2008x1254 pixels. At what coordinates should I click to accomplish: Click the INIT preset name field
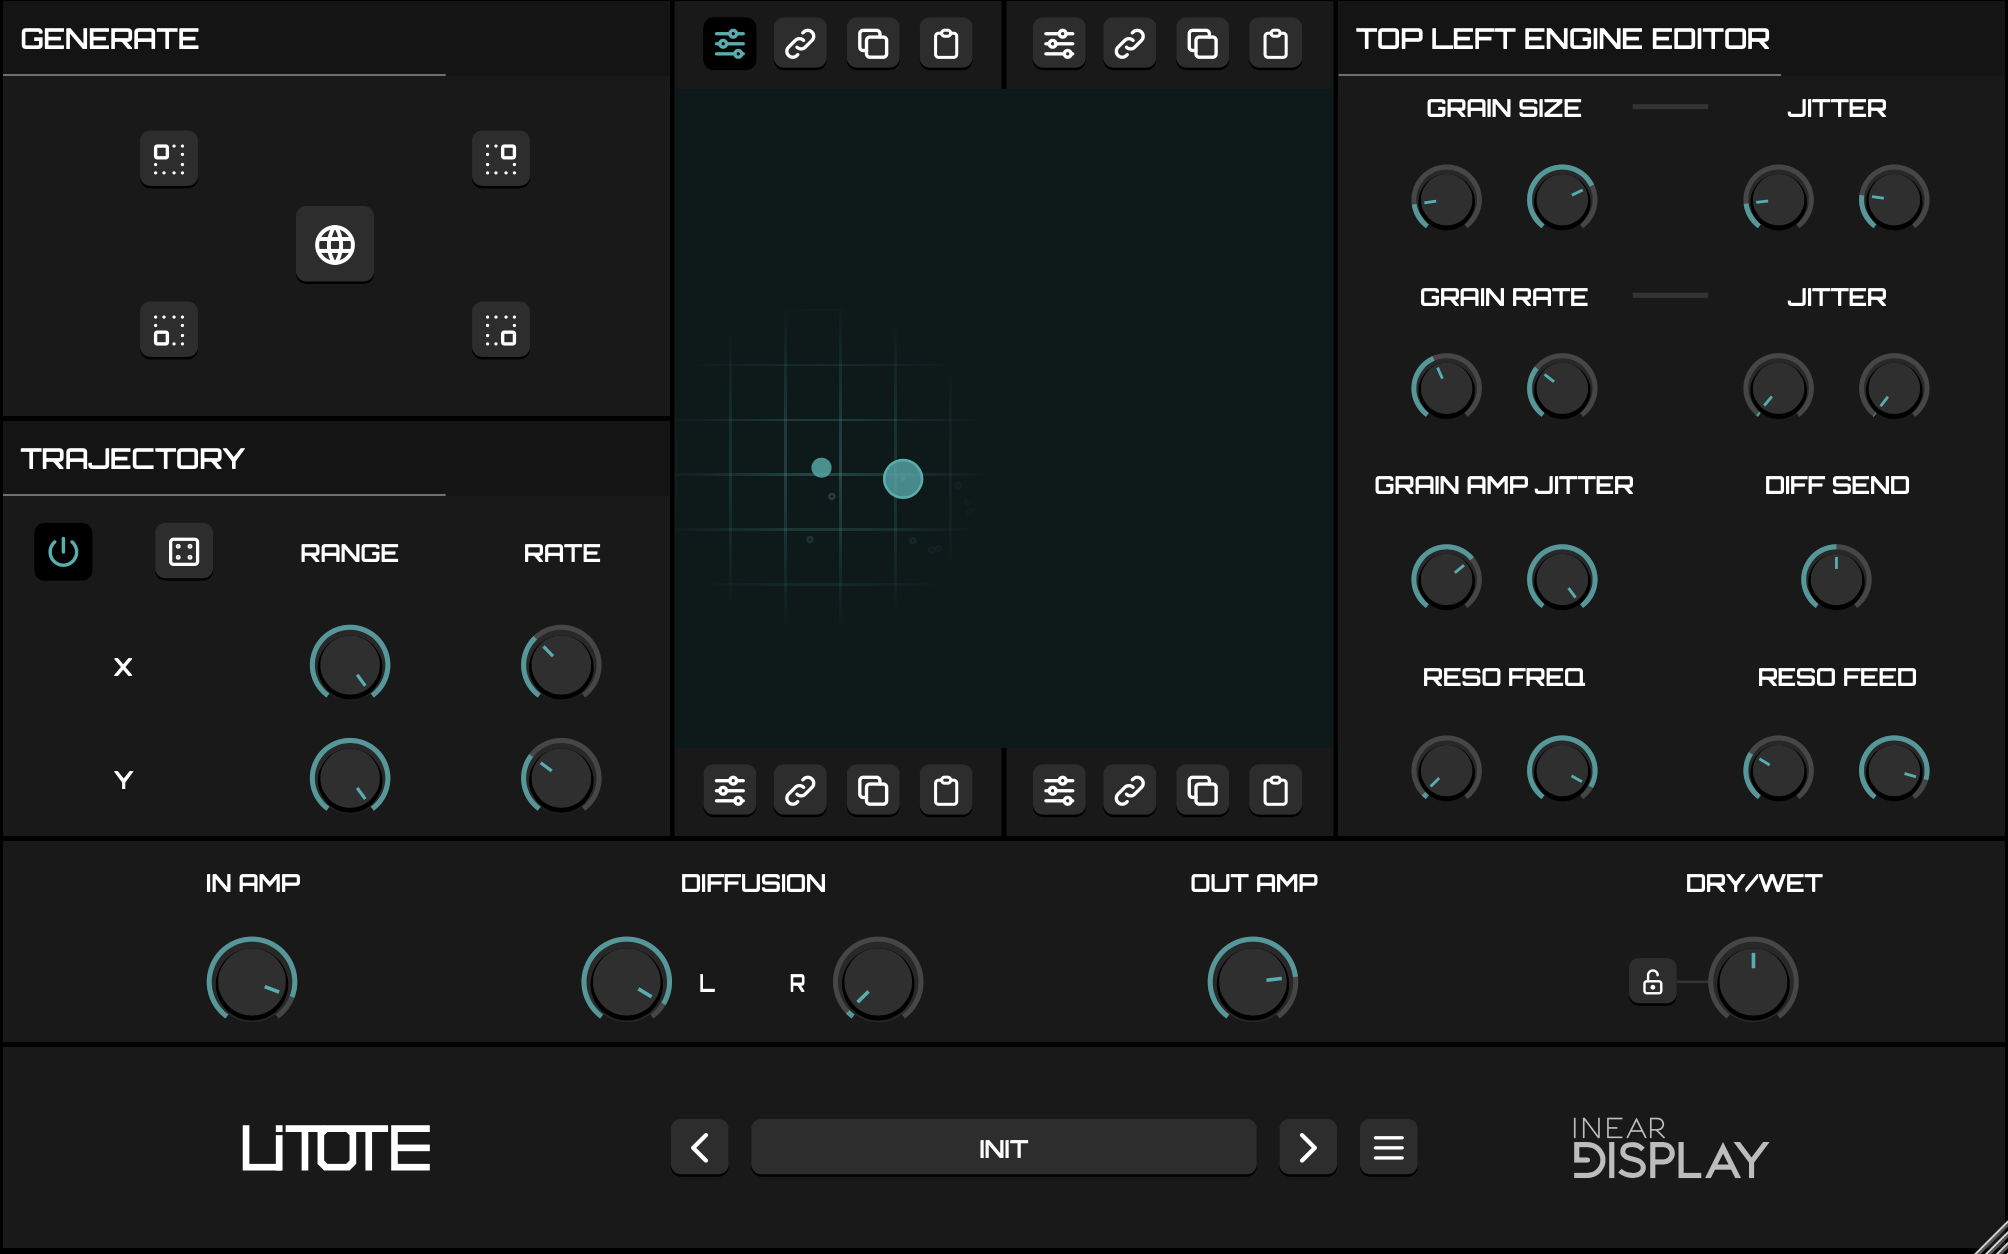click(x=1003, y=1147)
